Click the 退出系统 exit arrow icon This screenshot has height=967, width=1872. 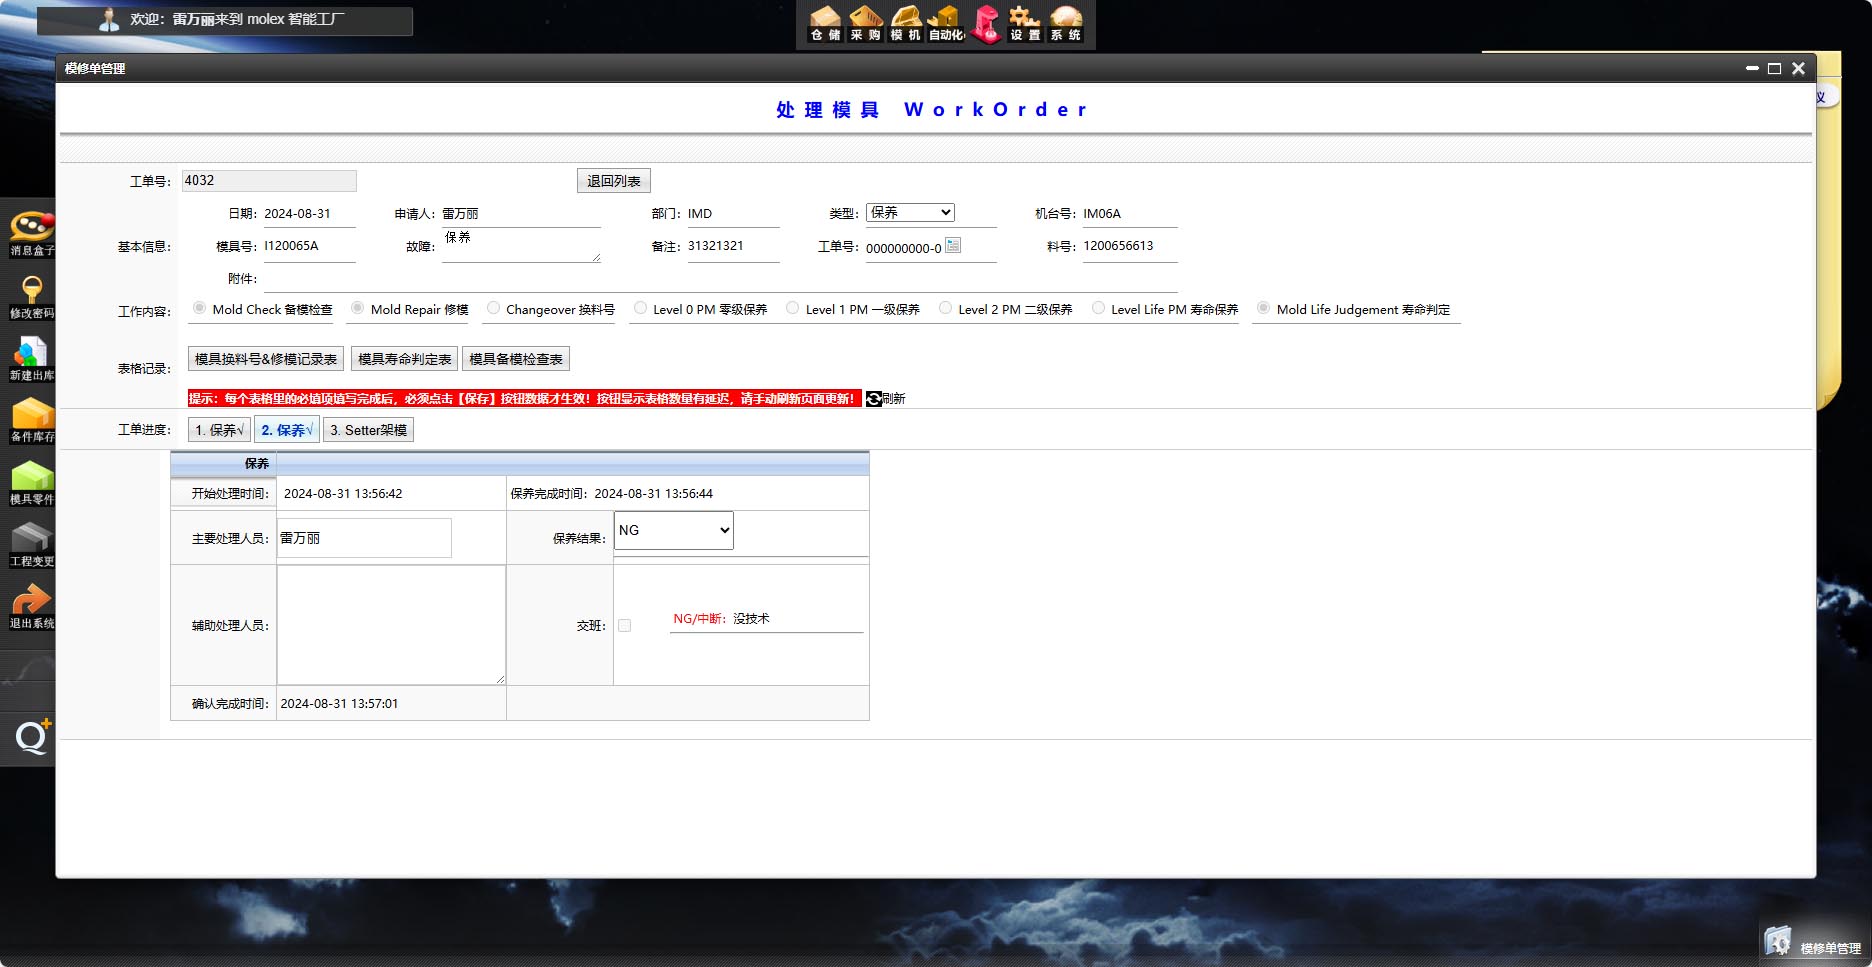pyautogui.click(x=31, y=604)
